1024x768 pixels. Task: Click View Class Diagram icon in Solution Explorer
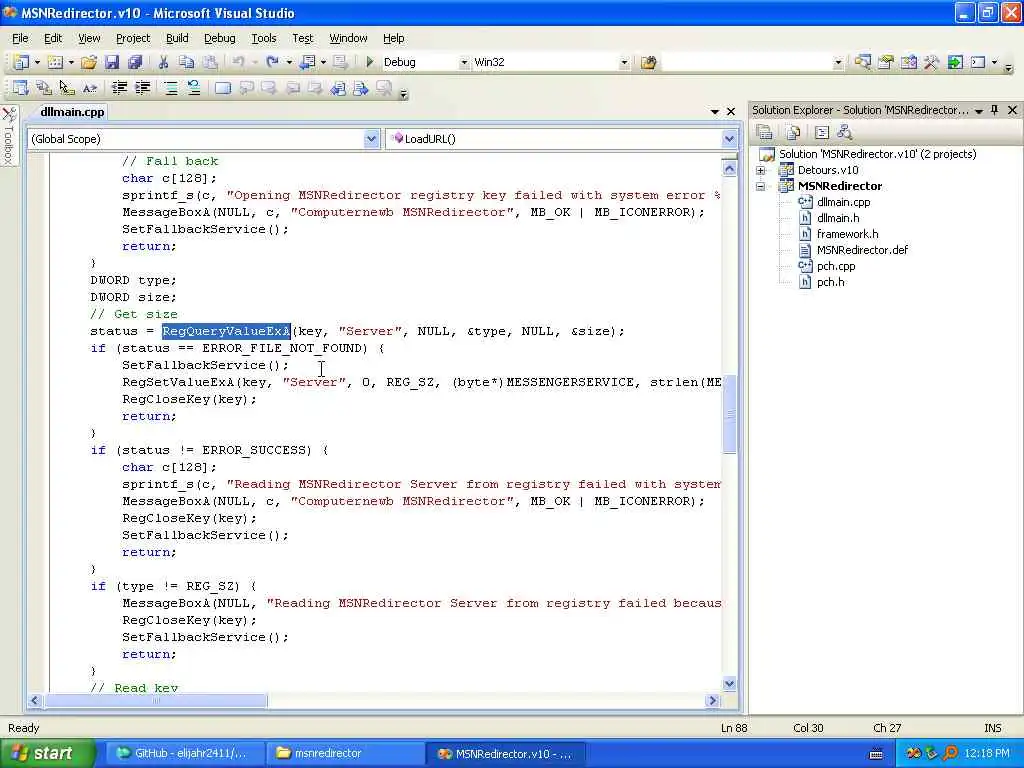[844, 133]
